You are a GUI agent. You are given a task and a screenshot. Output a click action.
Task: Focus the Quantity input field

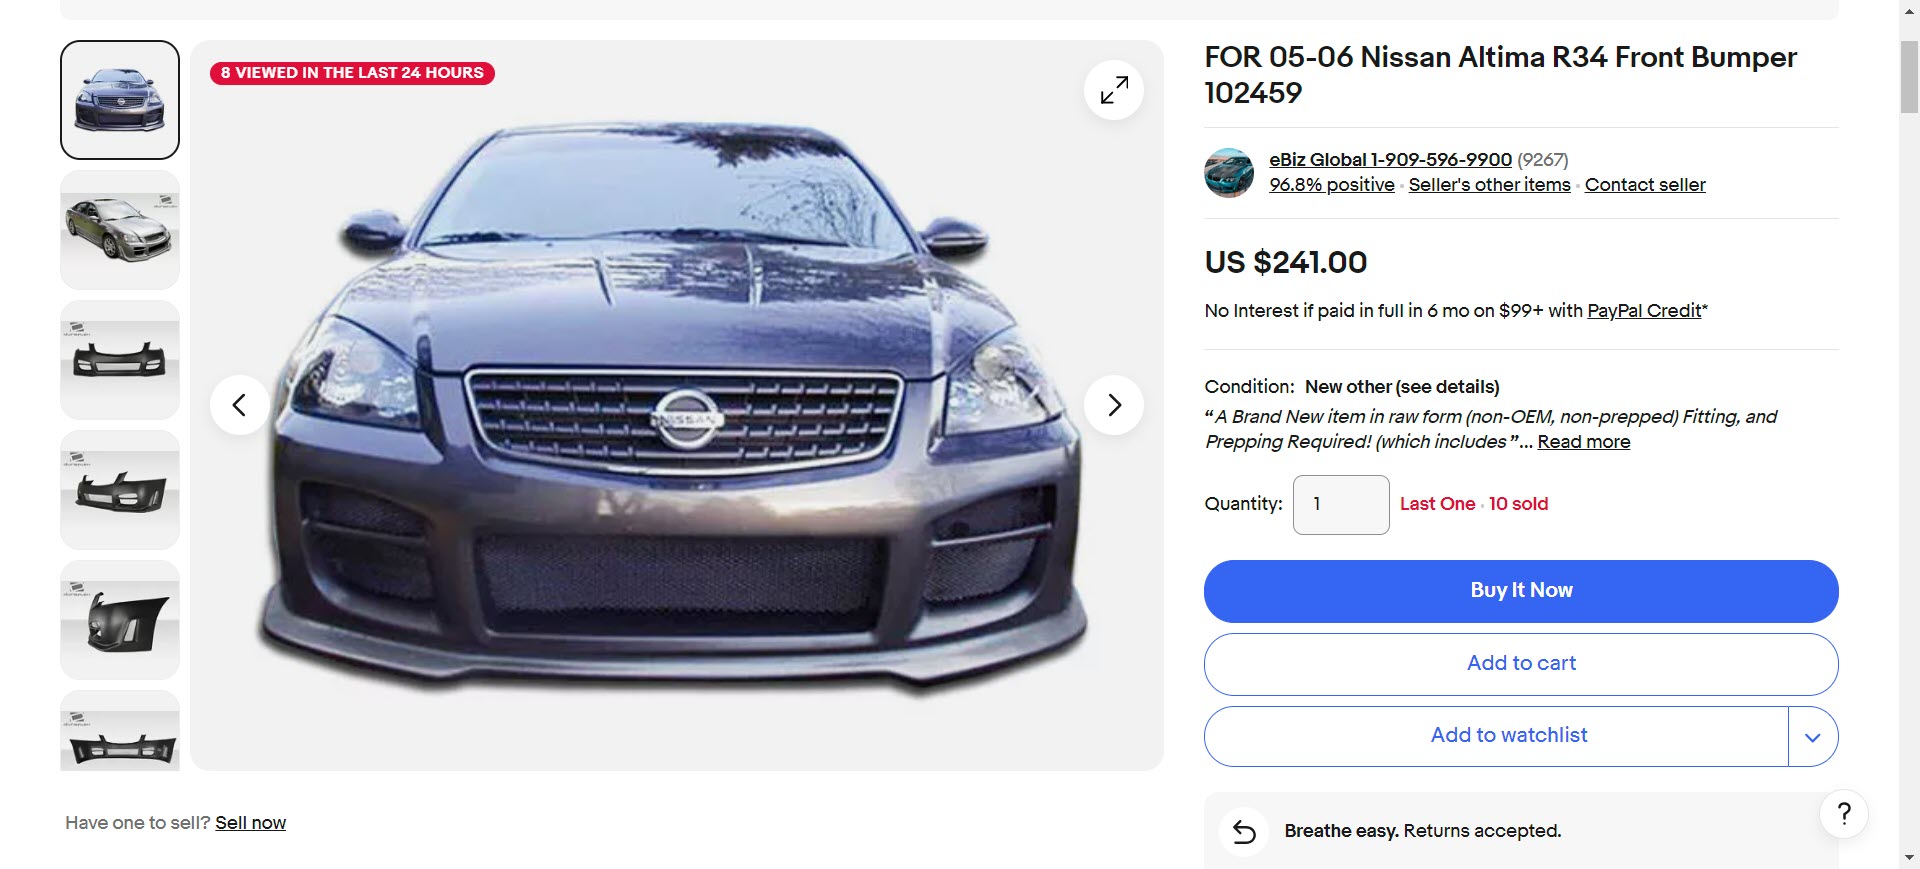(1340, 505)
